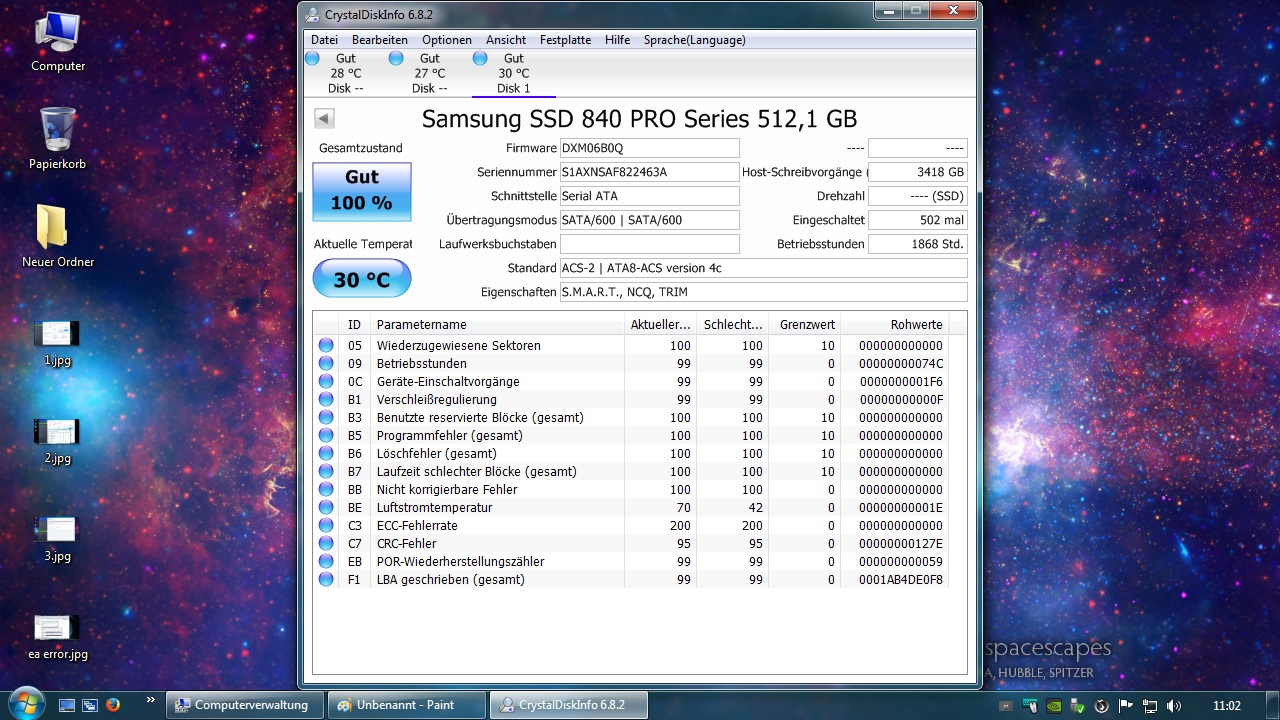The image size is (1280, 720).
Task: Click status icon for Löschfehler row
Action: click(x=326, y=453)
